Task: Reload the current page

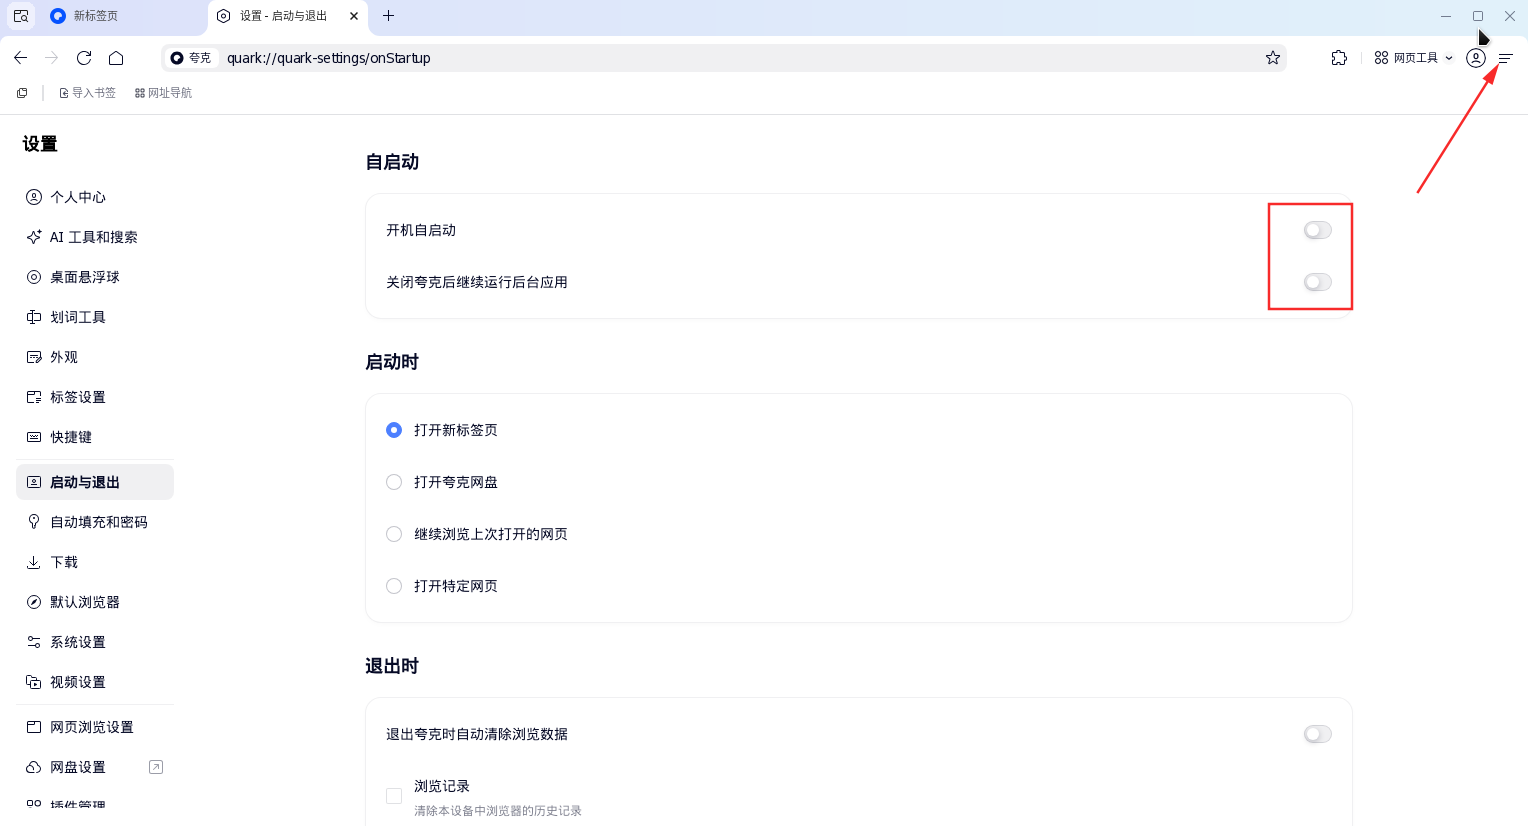Action: point(84,58)
